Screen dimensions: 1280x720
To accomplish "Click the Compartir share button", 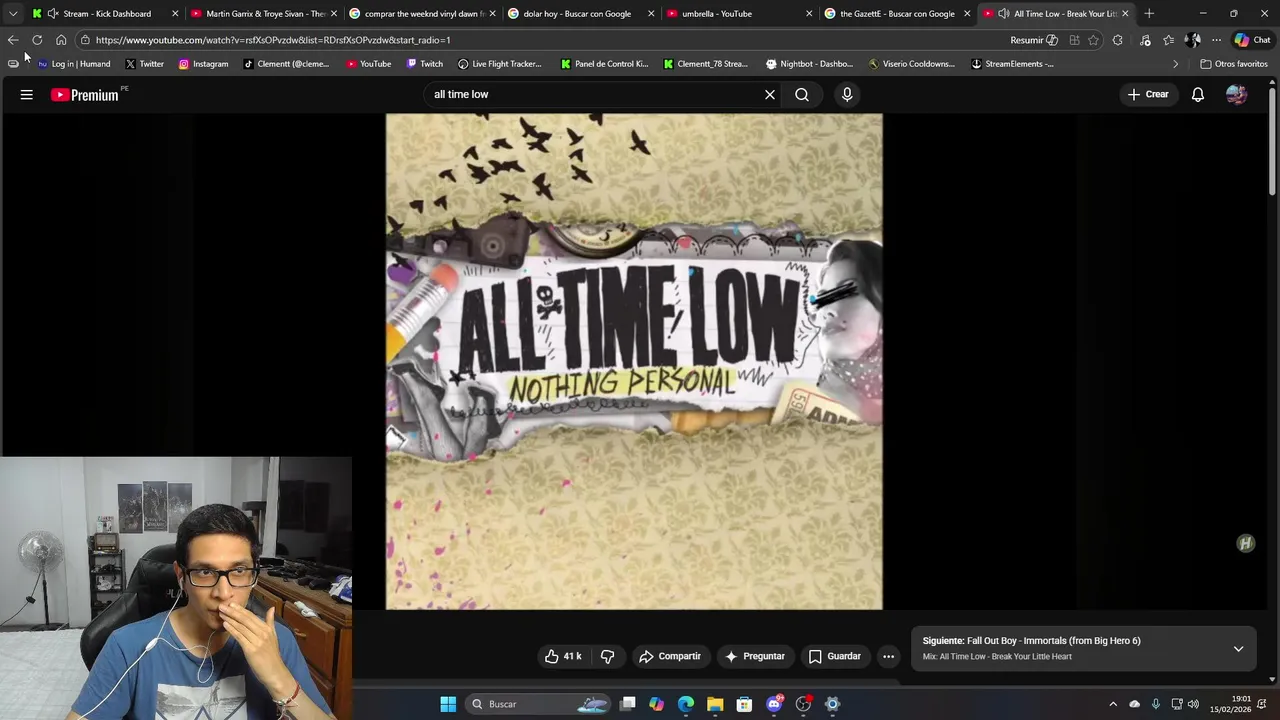I will 670,657.
